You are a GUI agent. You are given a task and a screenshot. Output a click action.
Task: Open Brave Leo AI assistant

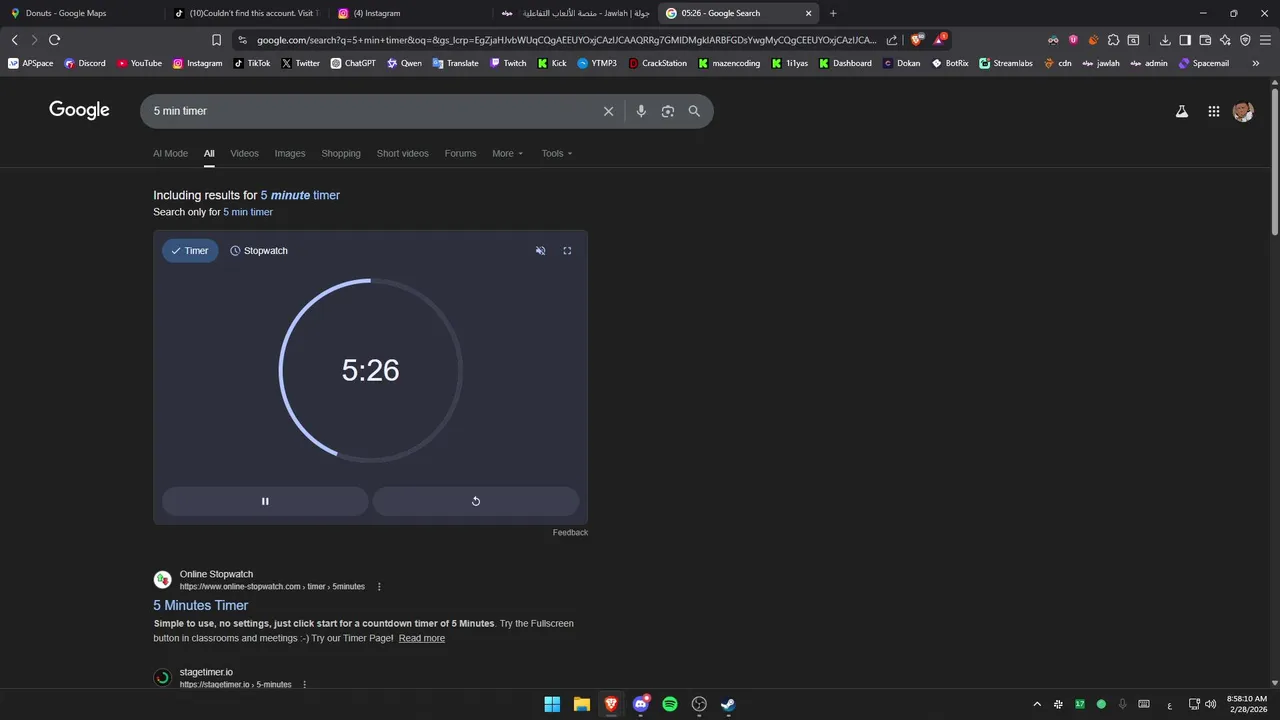1225,40
